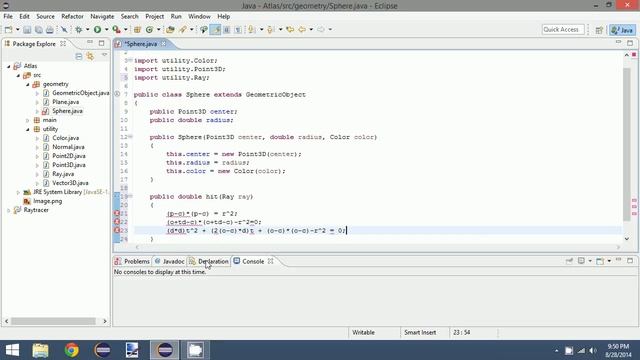Collapse the utility package
Viewport: 640px width, 360px height.
[28, 129]
